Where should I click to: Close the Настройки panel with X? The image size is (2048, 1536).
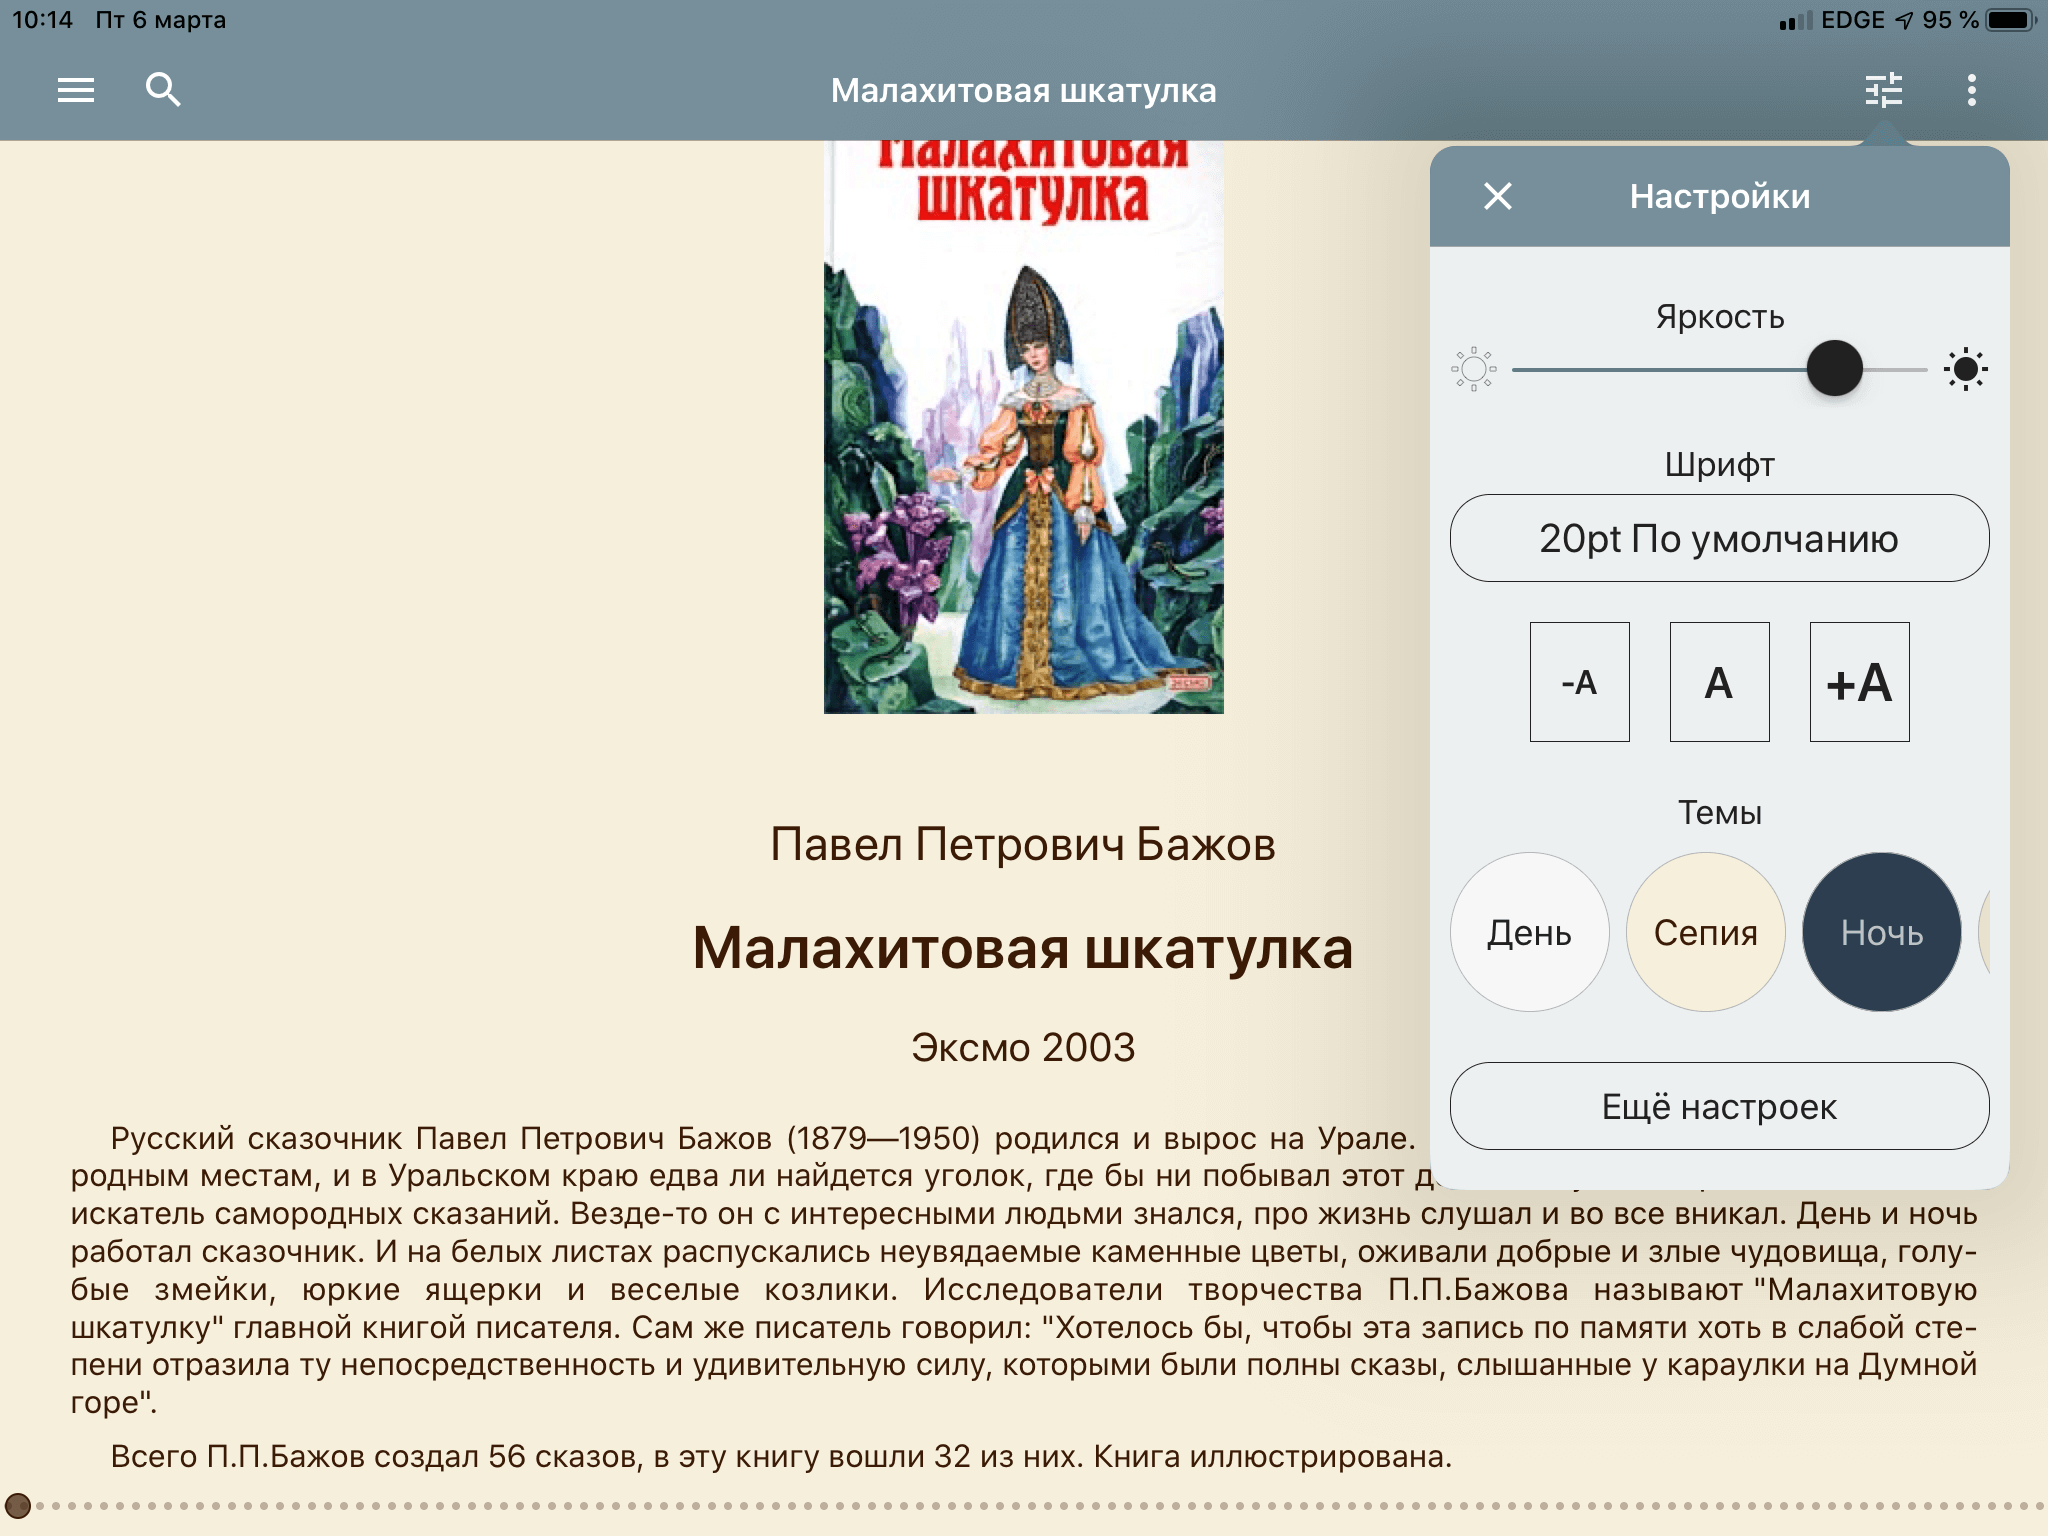click(x=1498, y=196)
